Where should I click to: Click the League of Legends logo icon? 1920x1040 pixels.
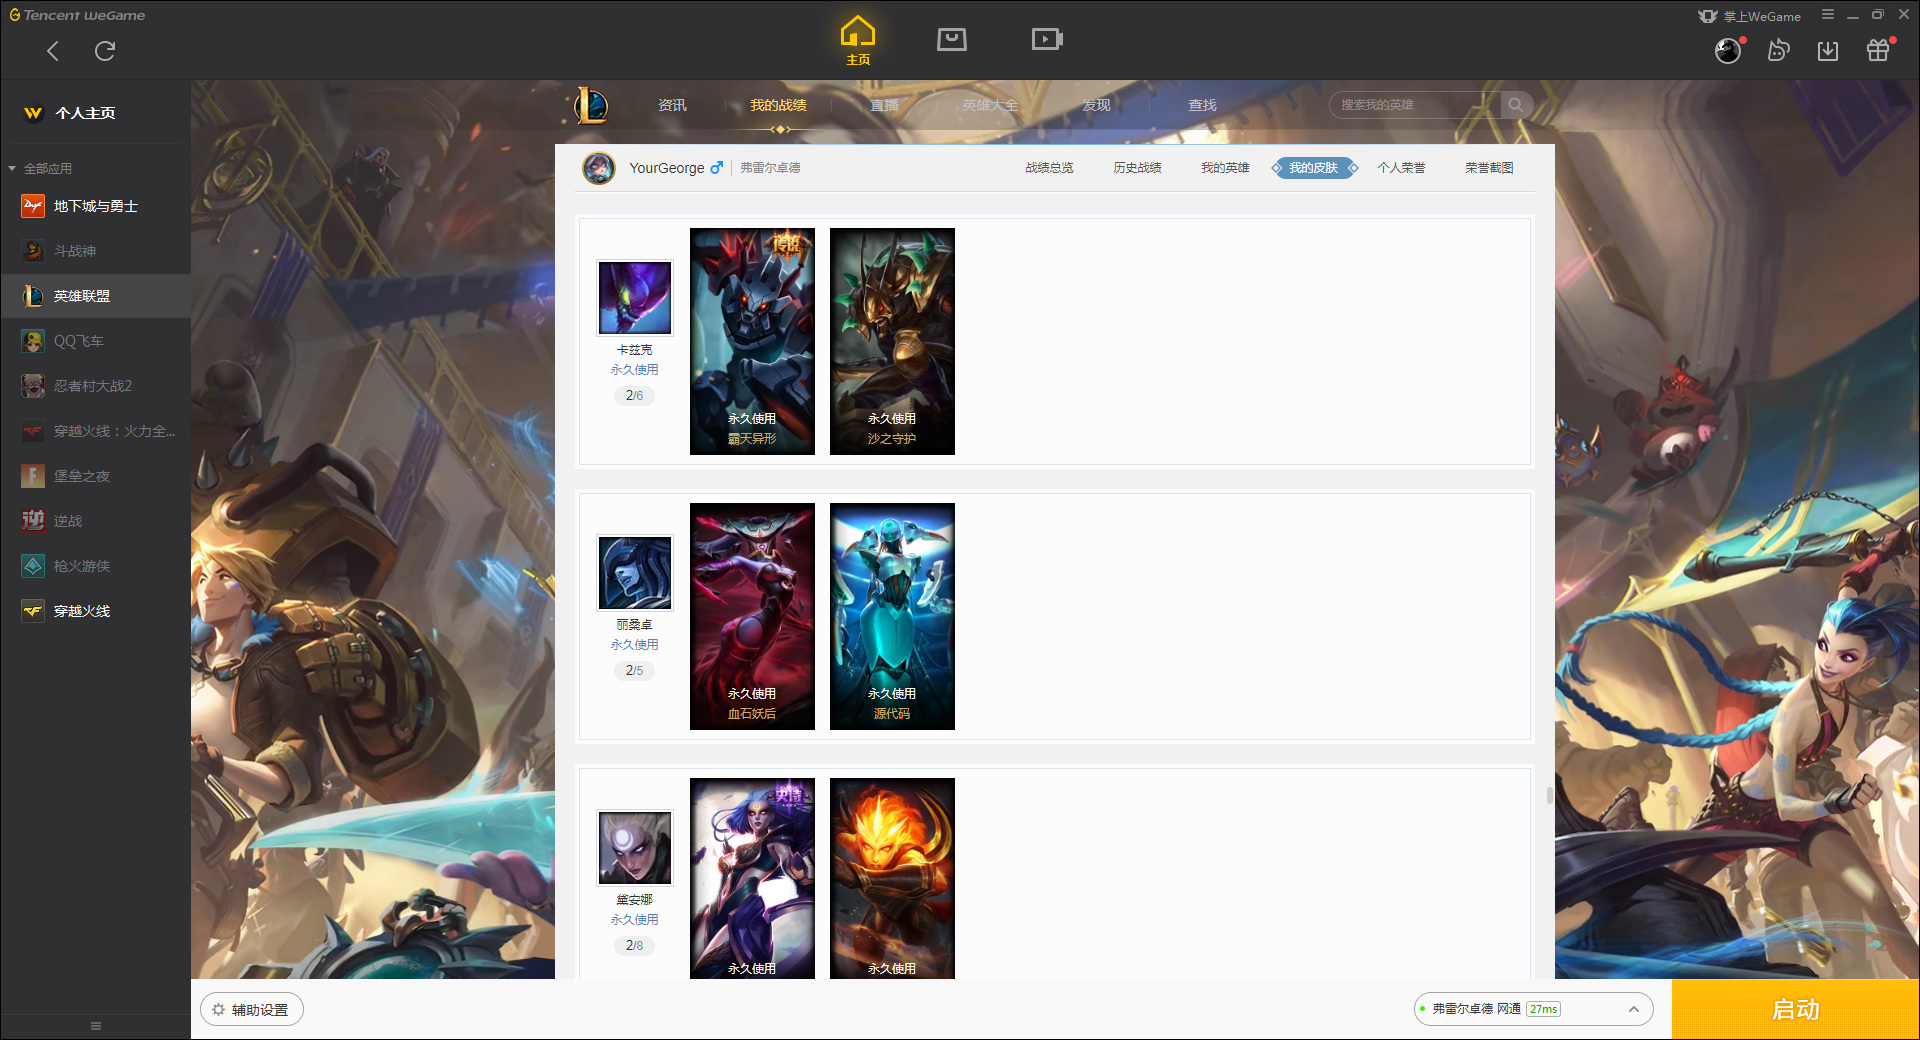point(590,105)
